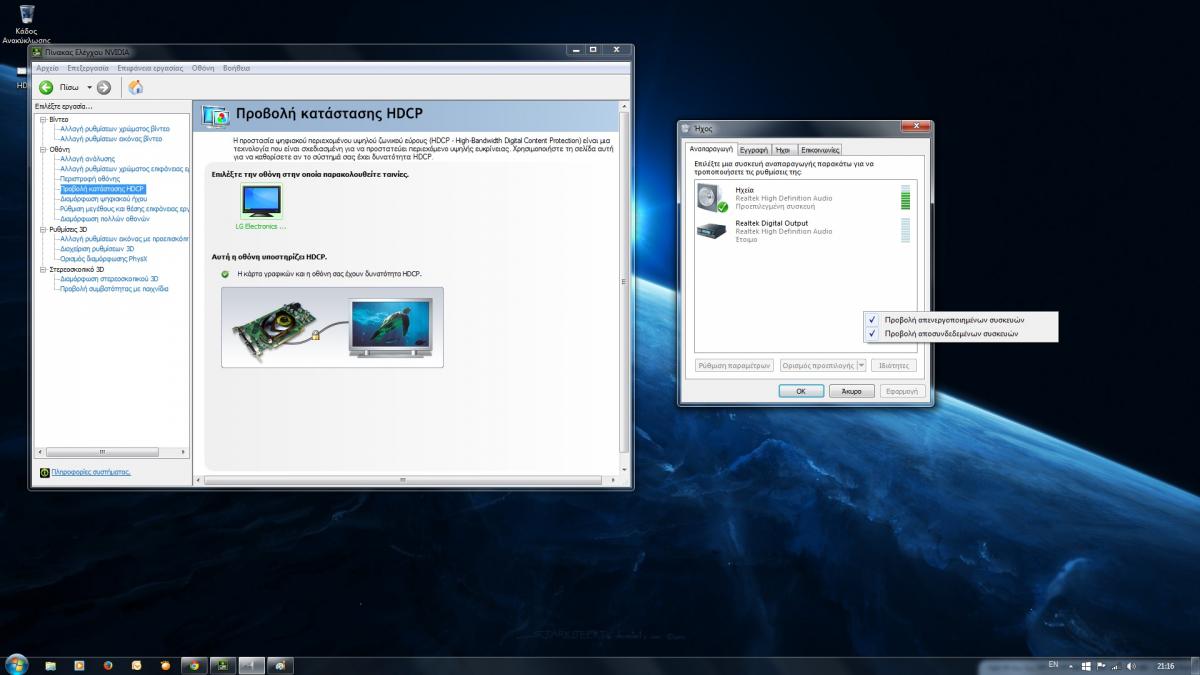Image resolution: width=1200 pixels, height=675 pixels.
Task: Select Προβολή κατάστασης HDCP tree item
Action: click(102, 189)
